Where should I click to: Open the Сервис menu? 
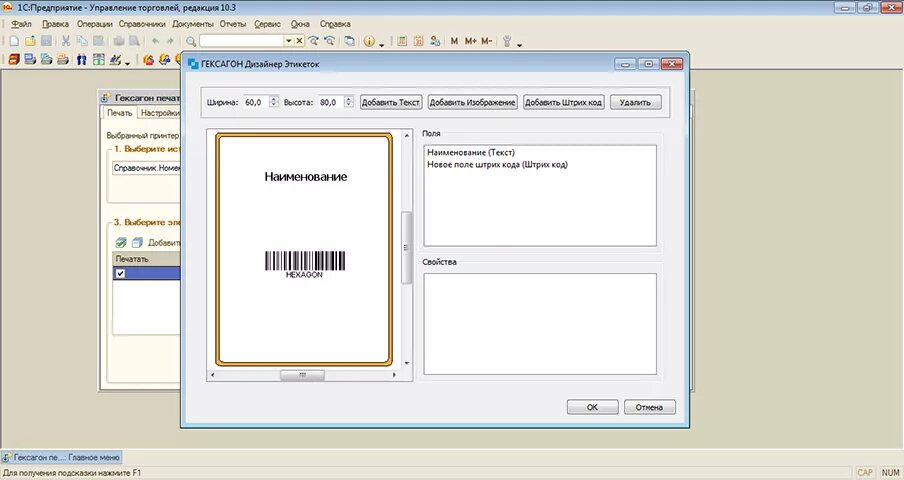[268, 24]
